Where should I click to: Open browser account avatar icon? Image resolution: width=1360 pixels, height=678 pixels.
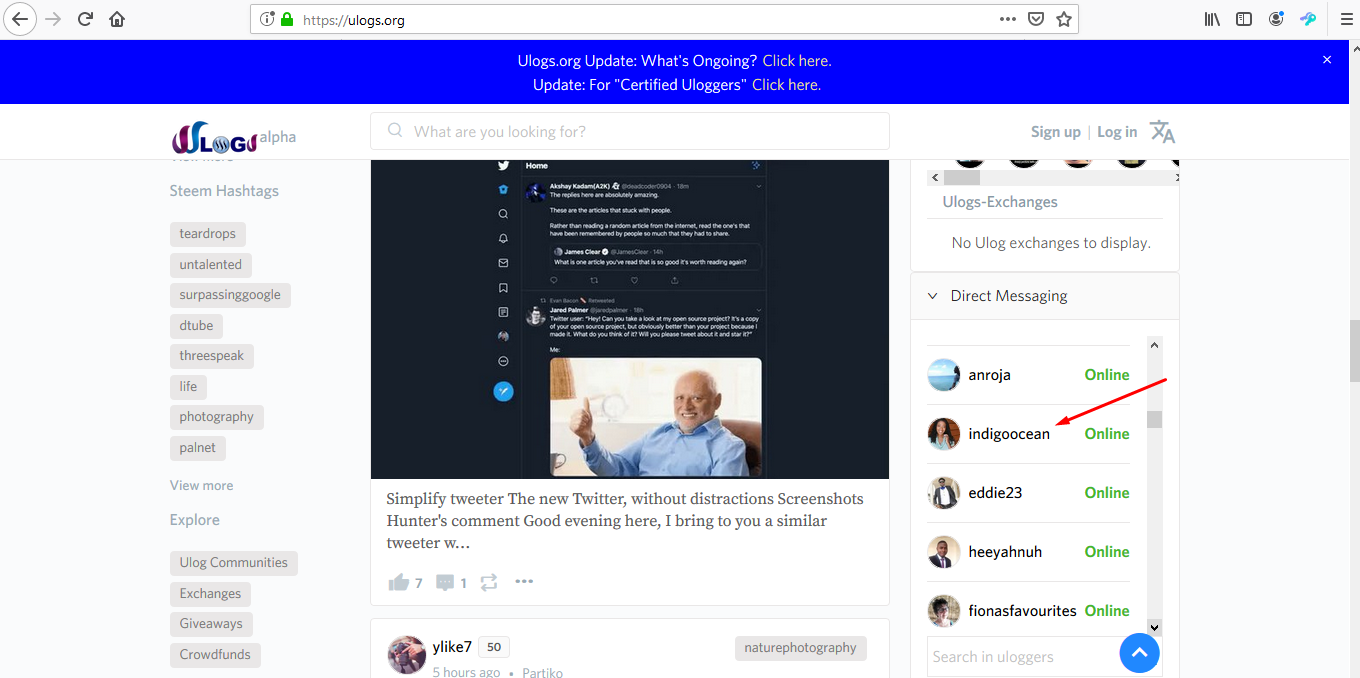click(x=1276, y=19)
